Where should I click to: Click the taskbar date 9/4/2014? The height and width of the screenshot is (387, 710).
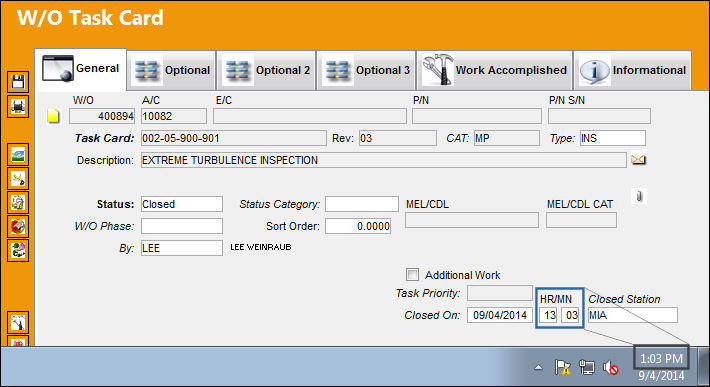pos(661,375)
